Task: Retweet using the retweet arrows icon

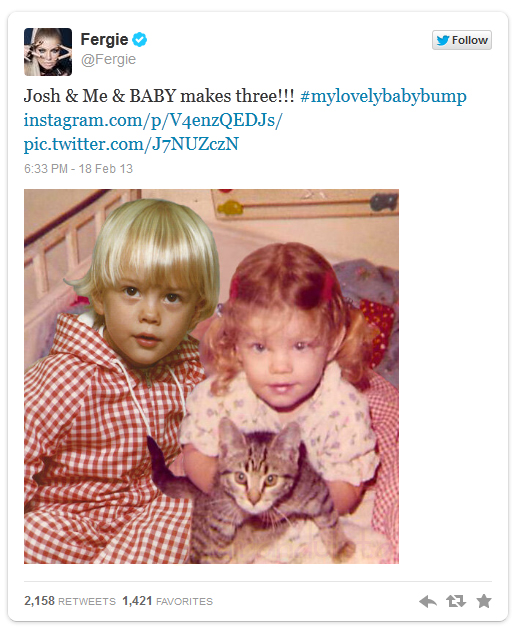Action: [456, 602]
